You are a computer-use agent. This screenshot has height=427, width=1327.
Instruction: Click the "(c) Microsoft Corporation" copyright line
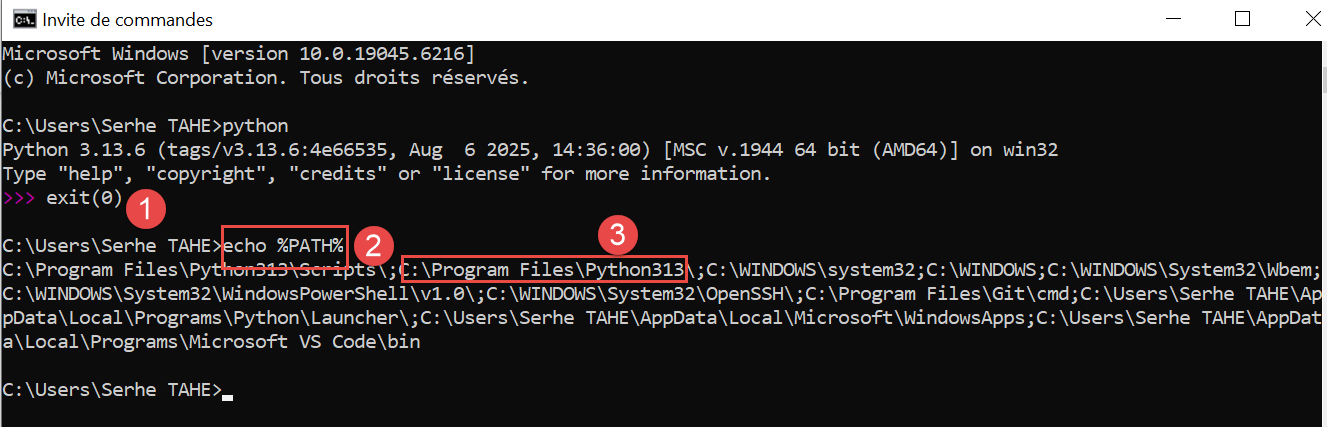[265, 77]
